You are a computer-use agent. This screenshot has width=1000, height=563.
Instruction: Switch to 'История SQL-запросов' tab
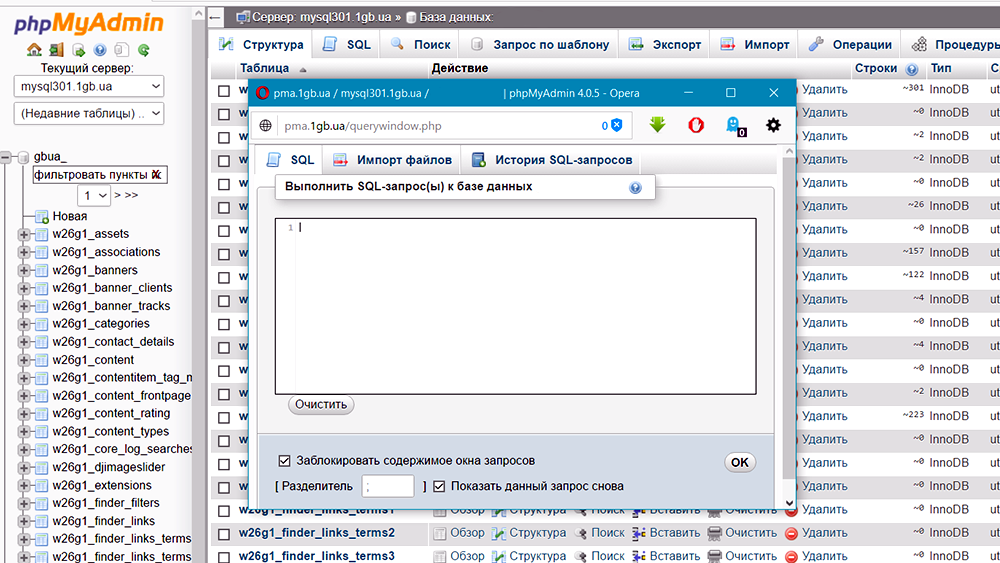[551, 160]
